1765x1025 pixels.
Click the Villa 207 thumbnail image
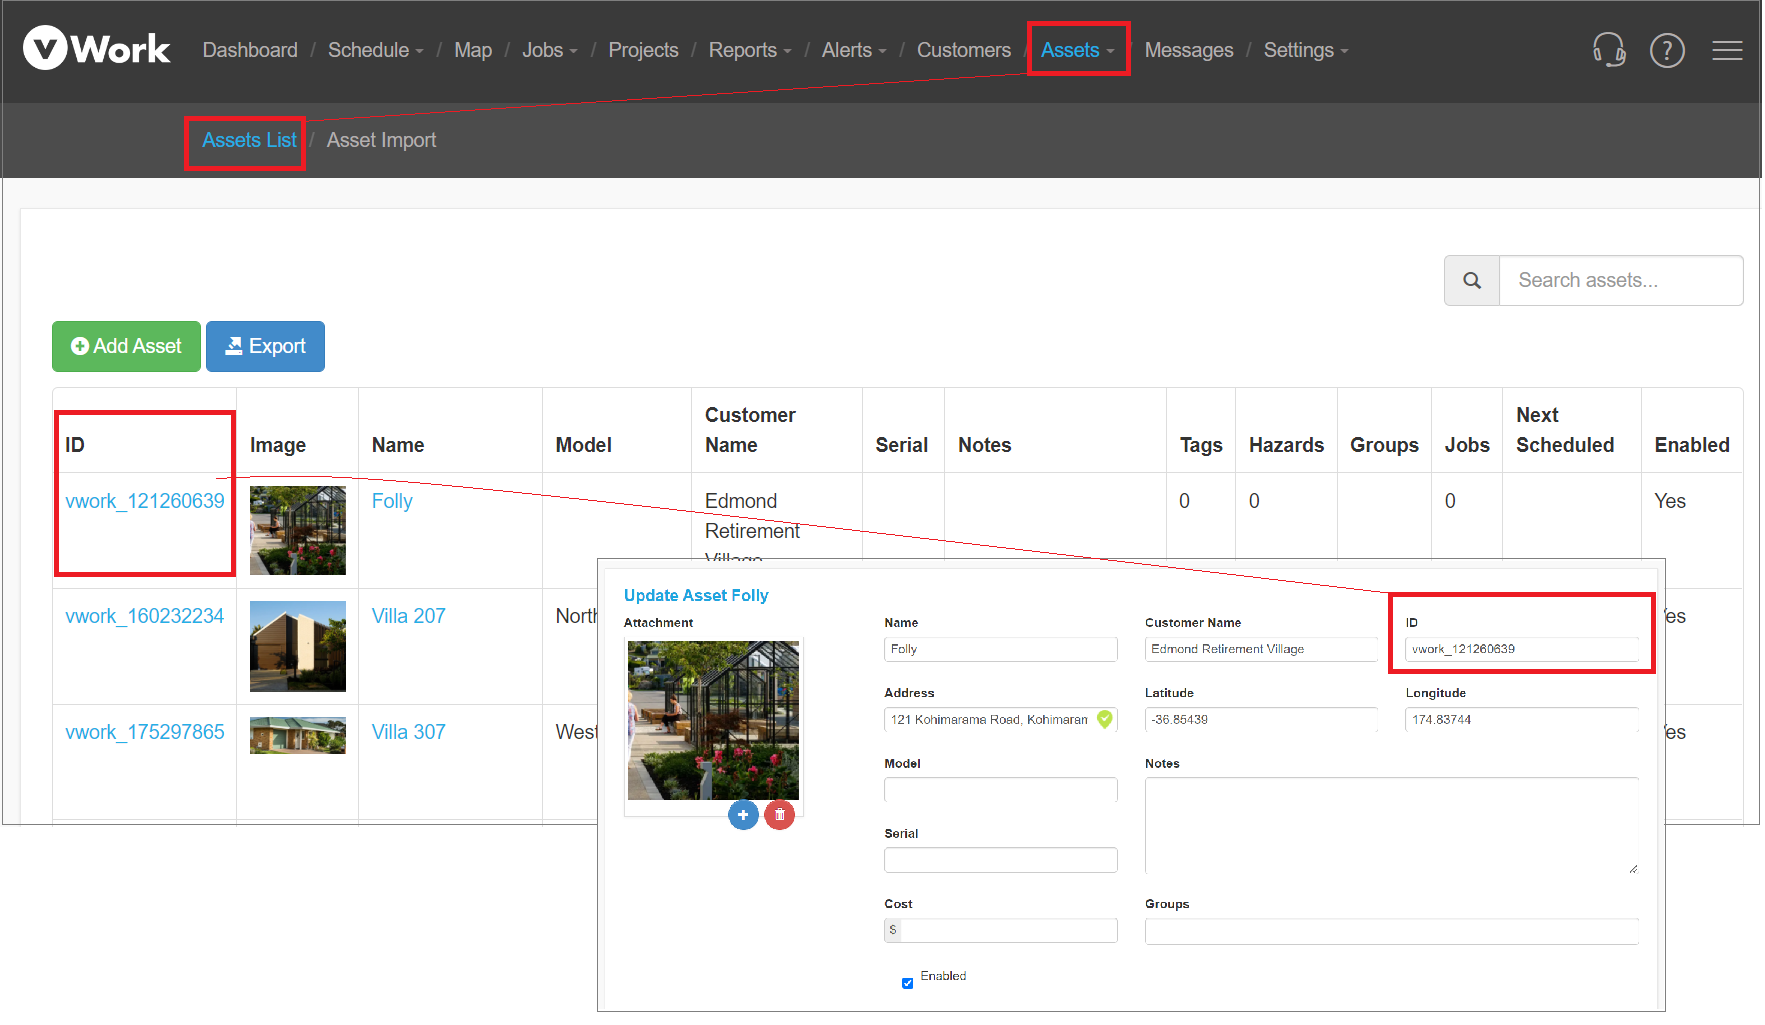point(297,646)
